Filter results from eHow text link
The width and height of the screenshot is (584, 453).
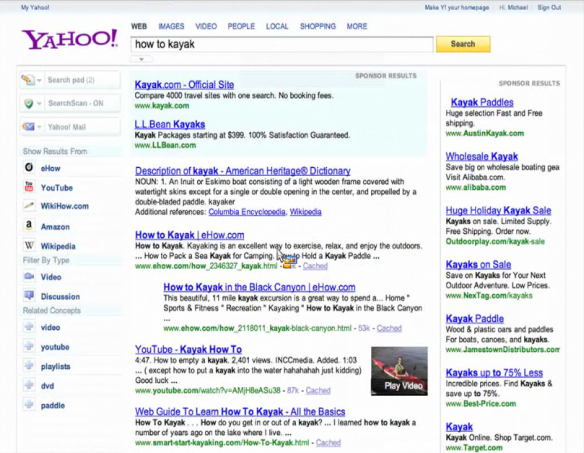coord(51,168)
